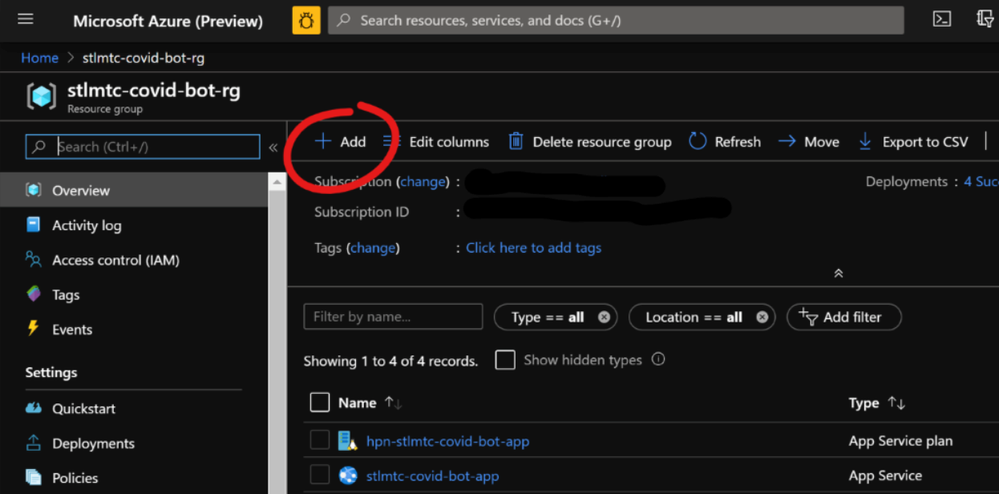Click the search box in the top bar
The width and height of the screenshot is (999, 494).
[x=615, y=20]
